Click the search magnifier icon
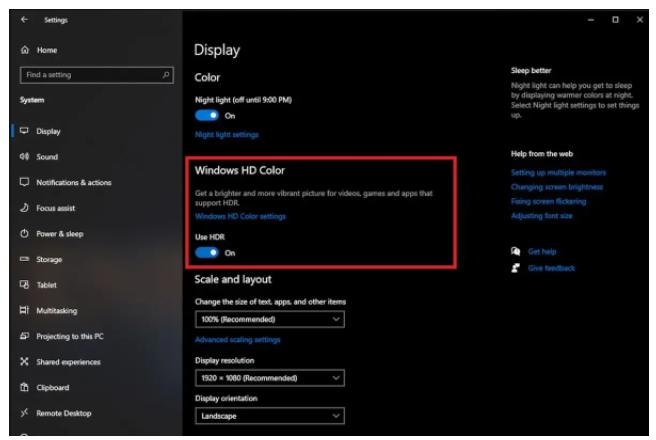 [166, 75]
